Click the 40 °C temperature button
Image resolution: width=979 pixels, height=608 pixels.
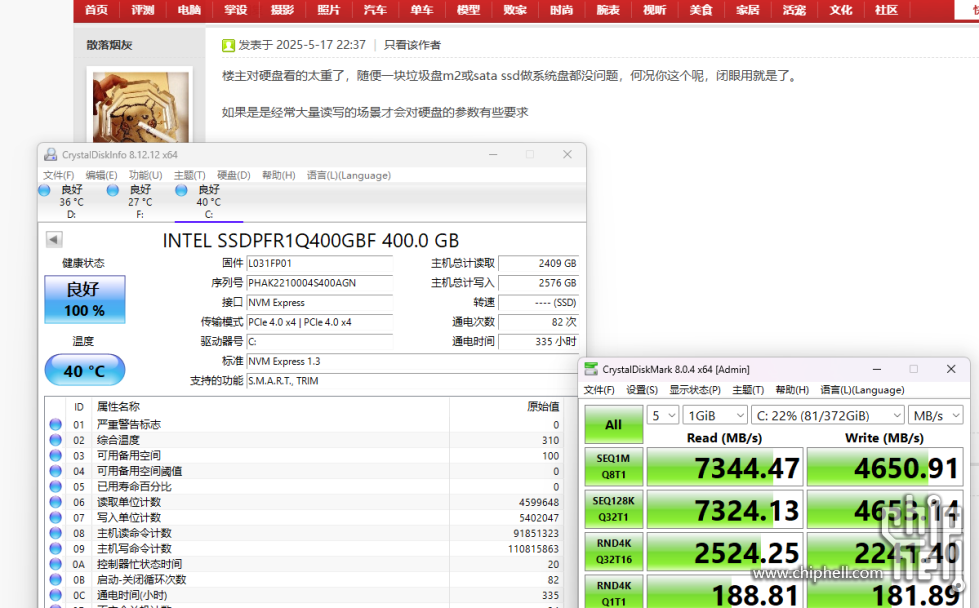[x=85, y=371]
